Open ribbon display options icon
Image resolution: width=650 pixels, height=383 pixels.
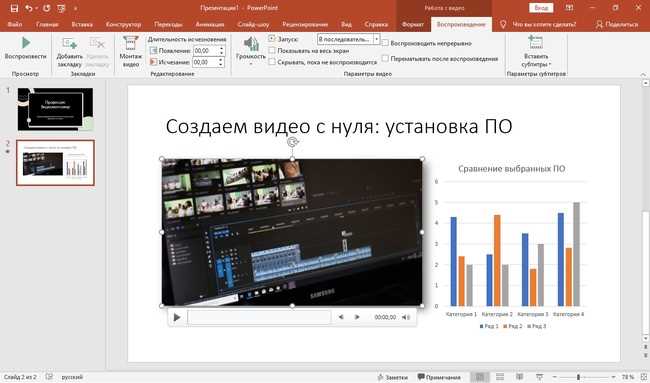coord(570,8)
